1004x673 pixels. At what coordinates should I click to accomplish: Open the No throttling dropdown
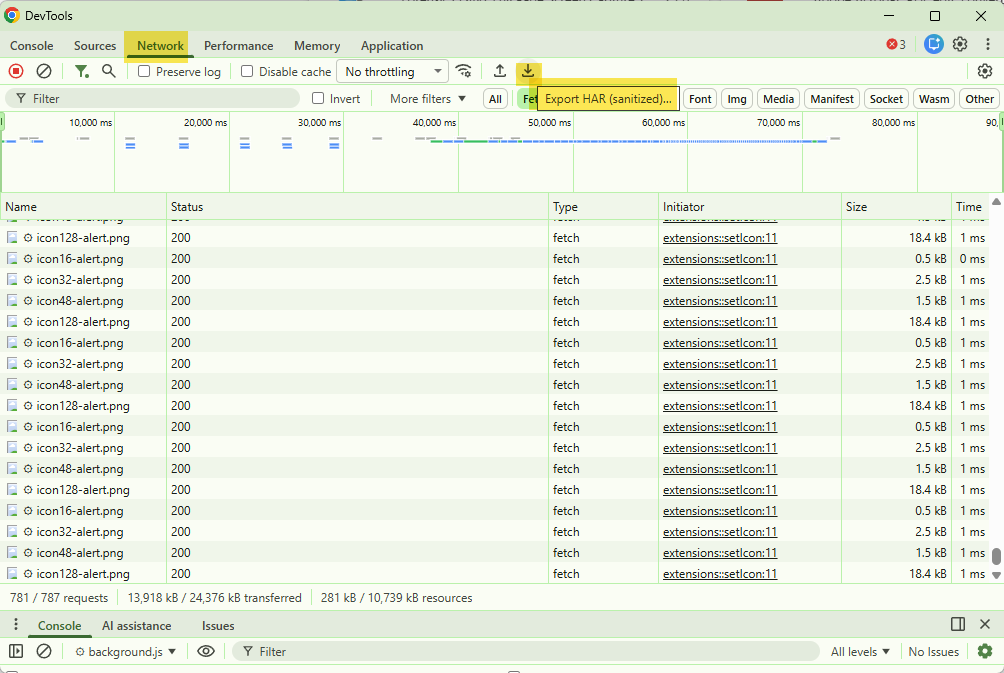[x=393, y=72]
